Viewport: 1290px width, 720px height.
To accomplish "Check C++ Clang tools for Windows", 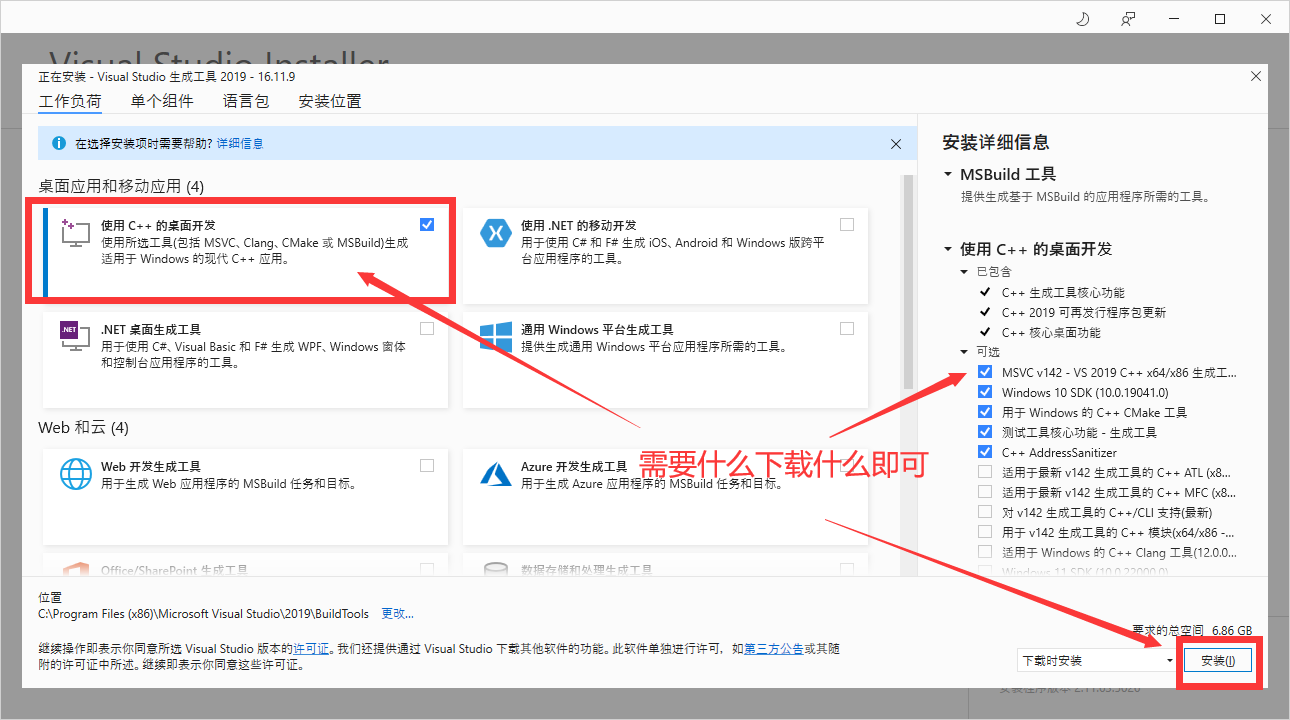I will point(985,552).
